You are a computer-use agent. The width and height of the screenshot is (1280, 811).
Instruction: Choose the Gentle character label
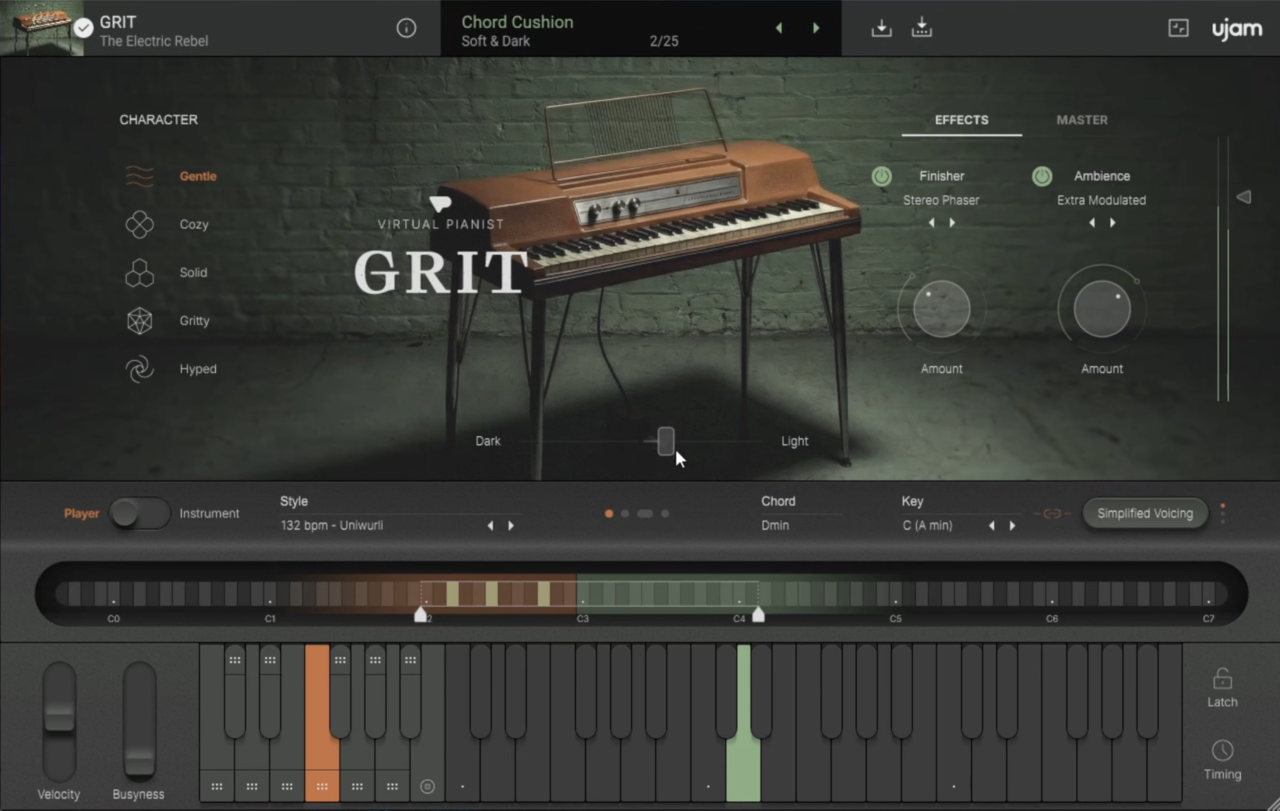(x=198, y=176)
